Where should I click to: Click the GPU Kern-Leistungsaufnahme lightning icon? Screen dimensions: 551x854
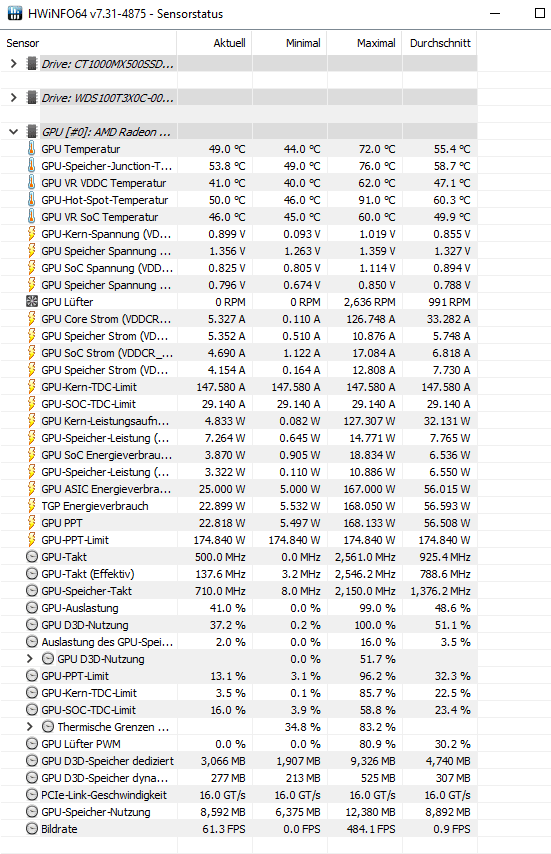(32, 420)
